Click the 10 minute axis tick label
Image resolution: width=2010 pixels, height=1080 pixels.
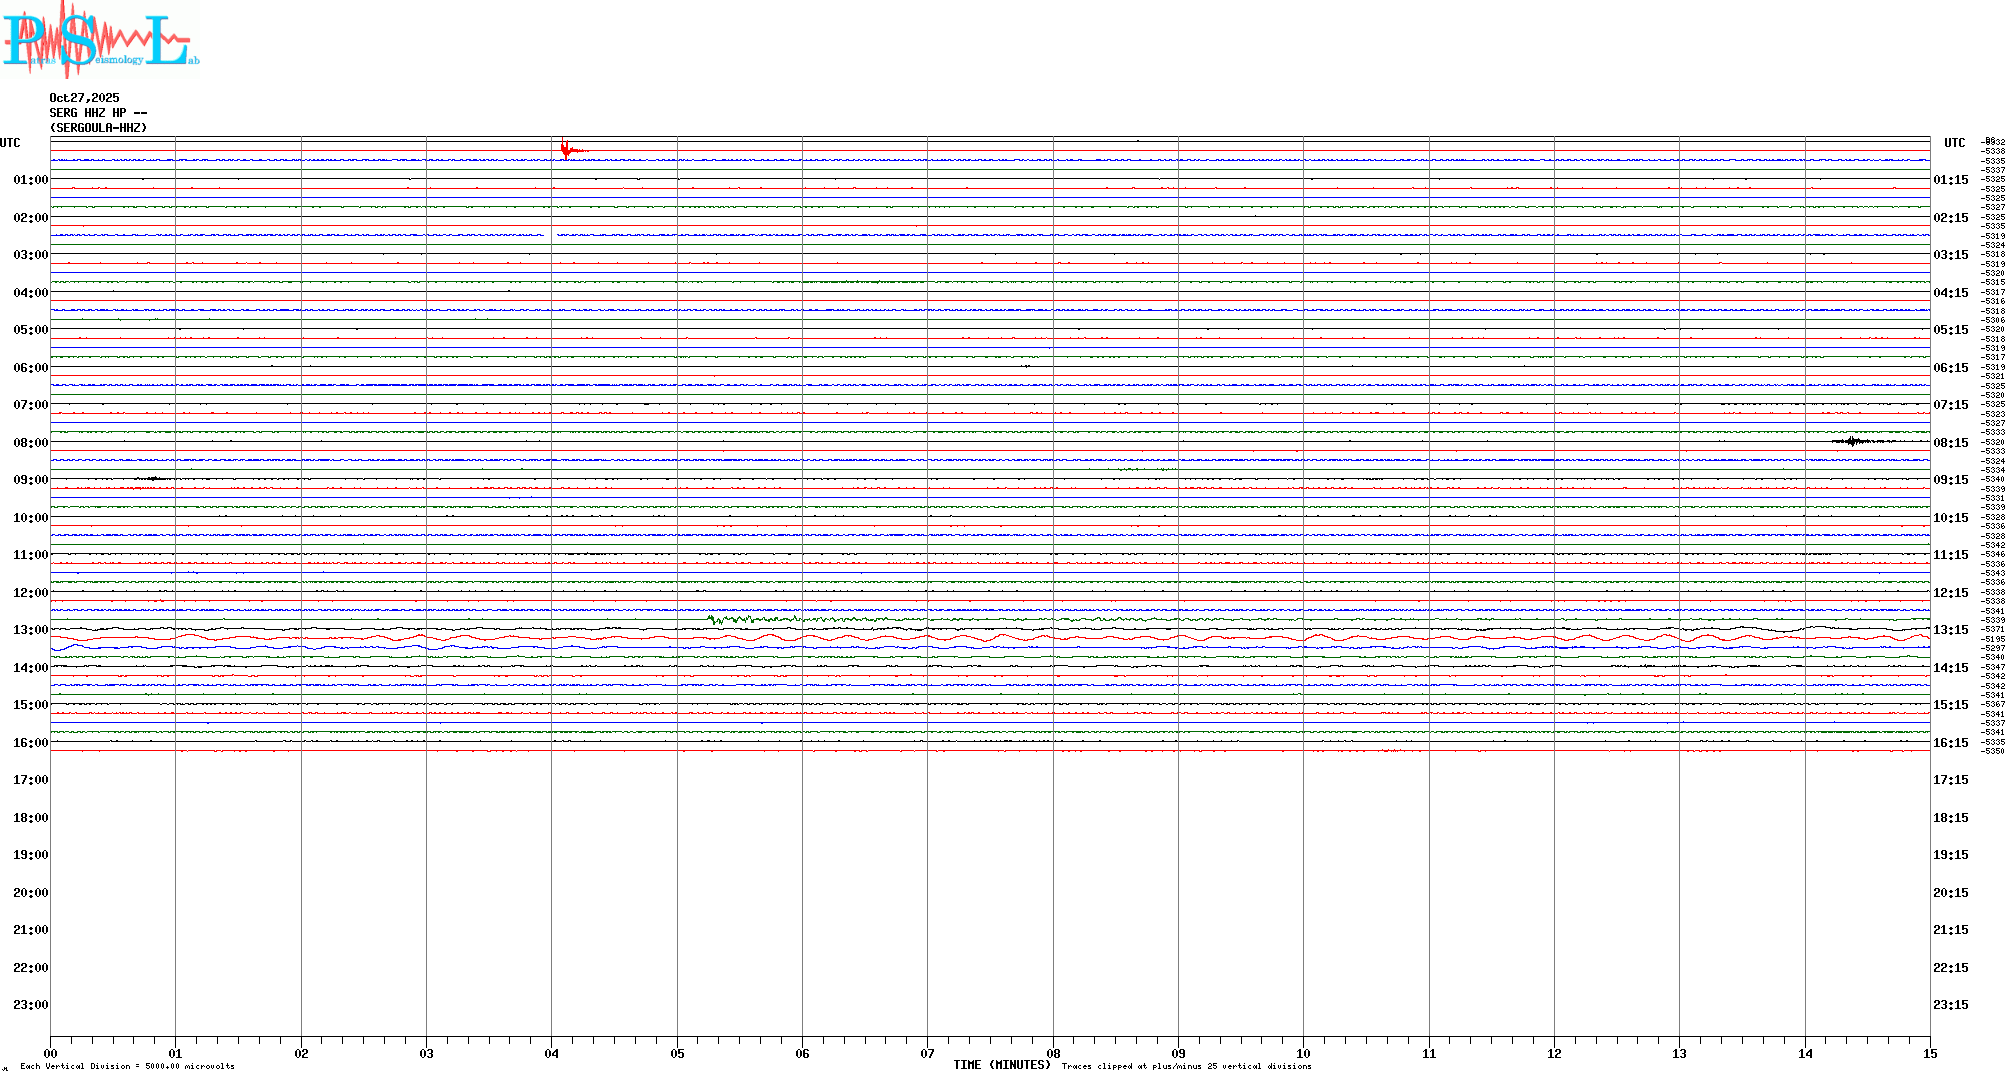point(1303,1053)
